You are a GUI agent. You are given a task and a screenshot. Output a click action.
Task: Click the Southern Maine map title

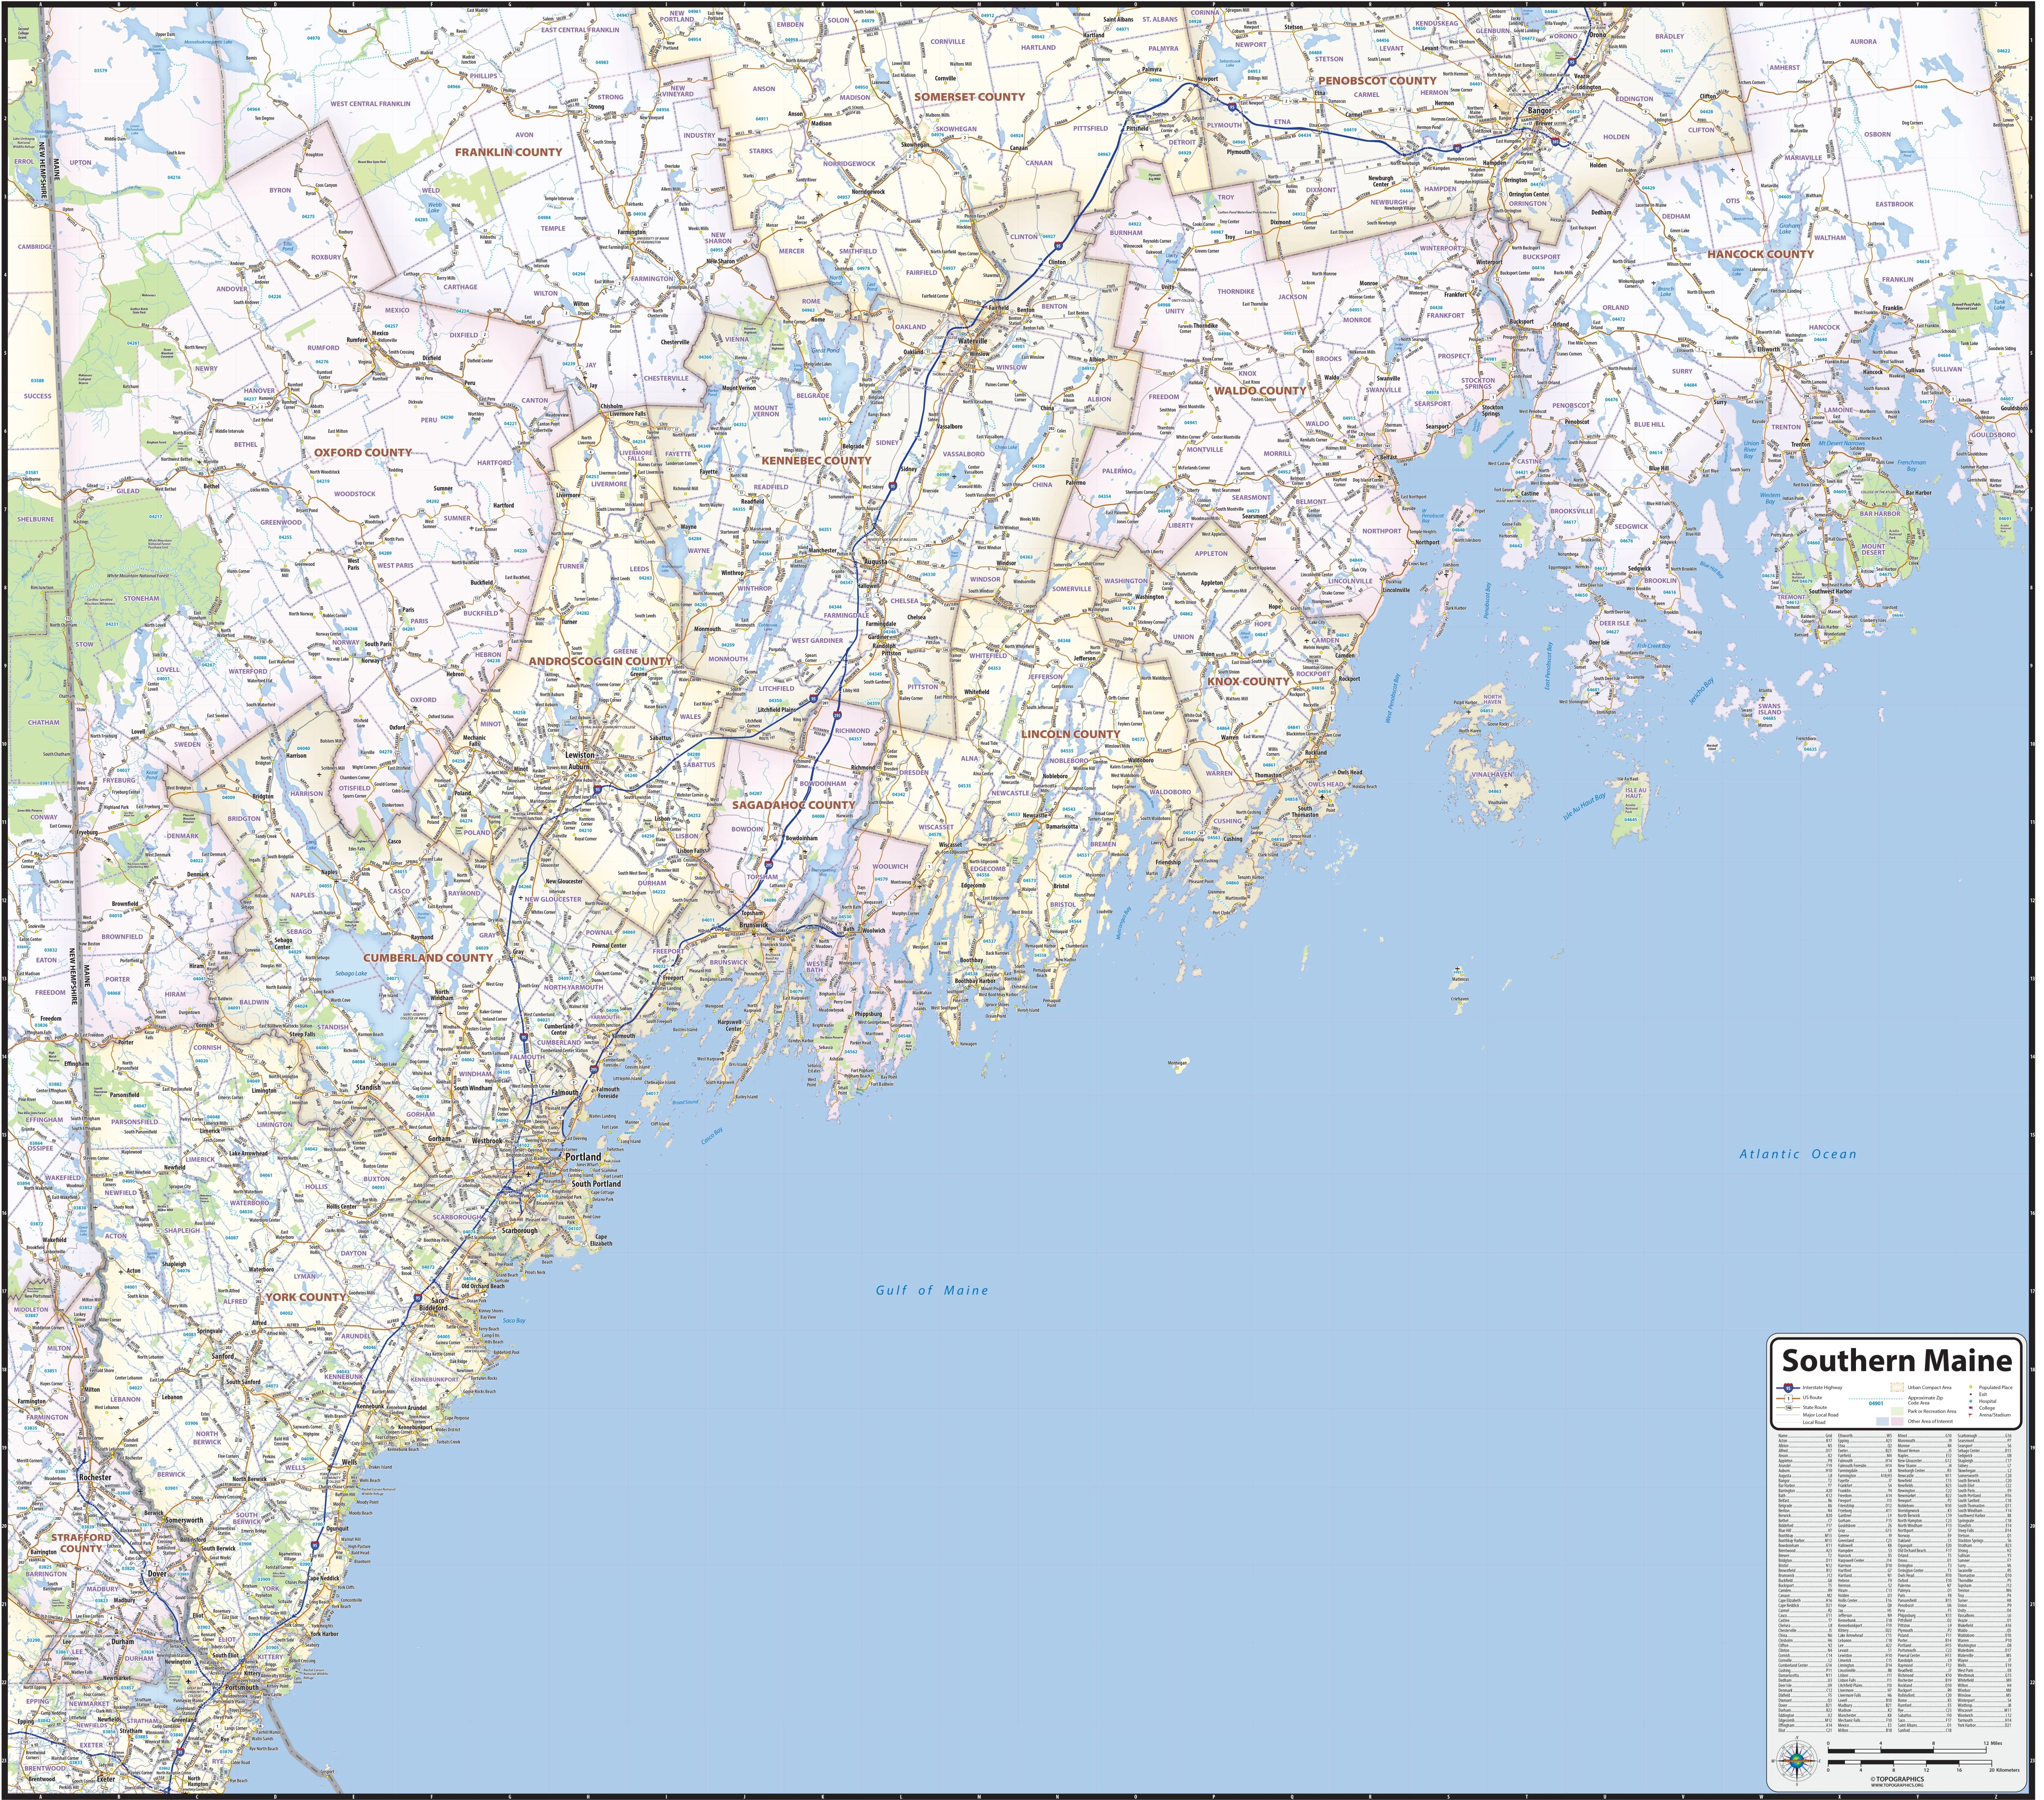click(1896, 1360)
